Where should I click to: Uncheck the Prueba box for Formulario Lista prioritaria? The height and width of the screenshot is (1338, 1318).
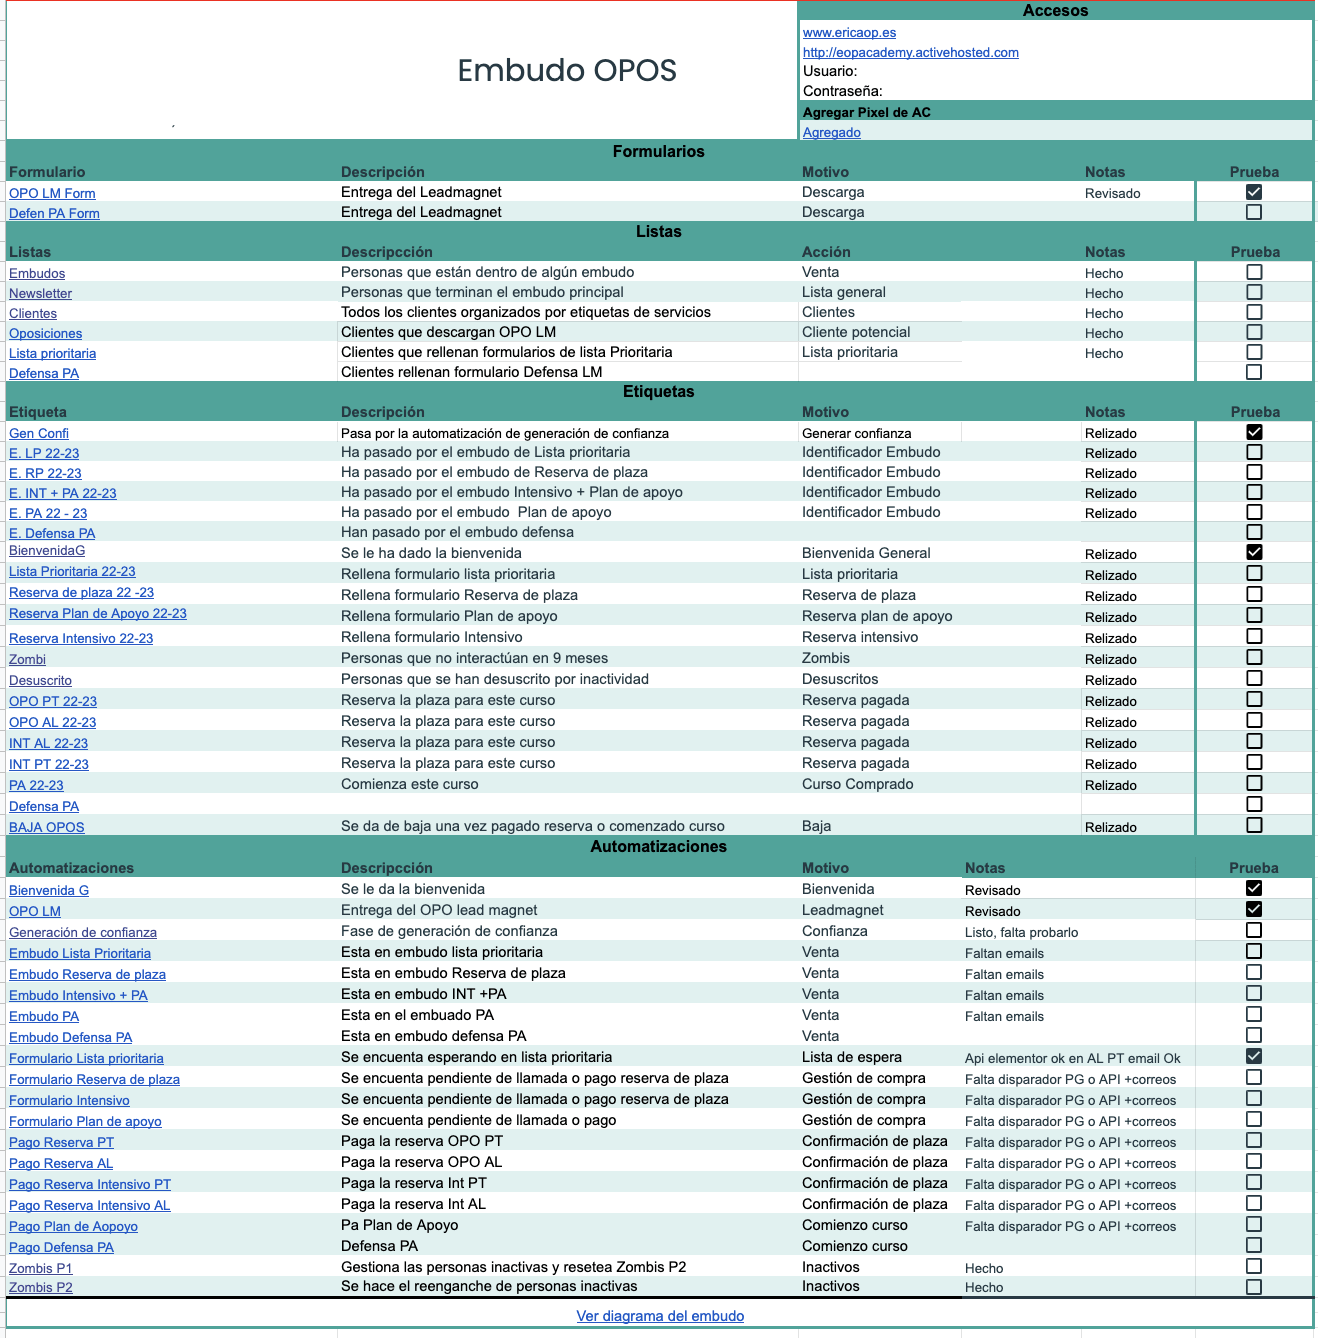[1254, 1056]
